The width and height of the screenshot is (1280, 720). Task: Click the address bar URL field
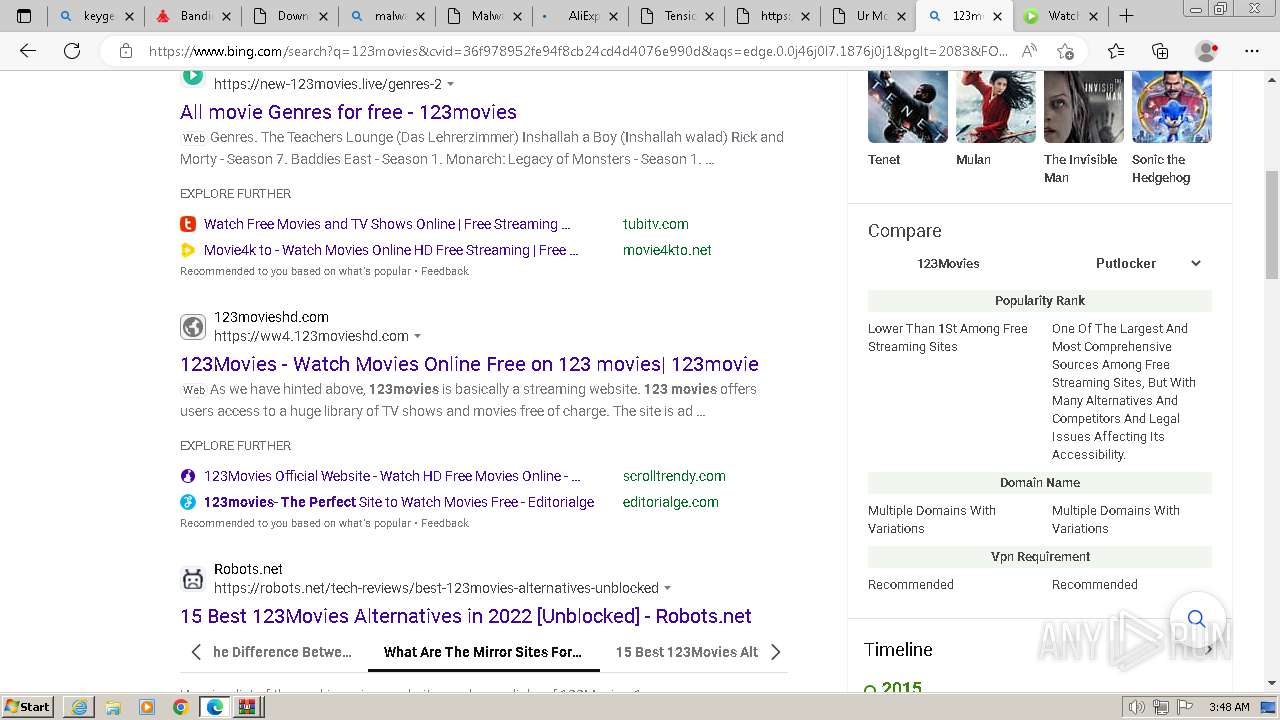pos(578,51)
